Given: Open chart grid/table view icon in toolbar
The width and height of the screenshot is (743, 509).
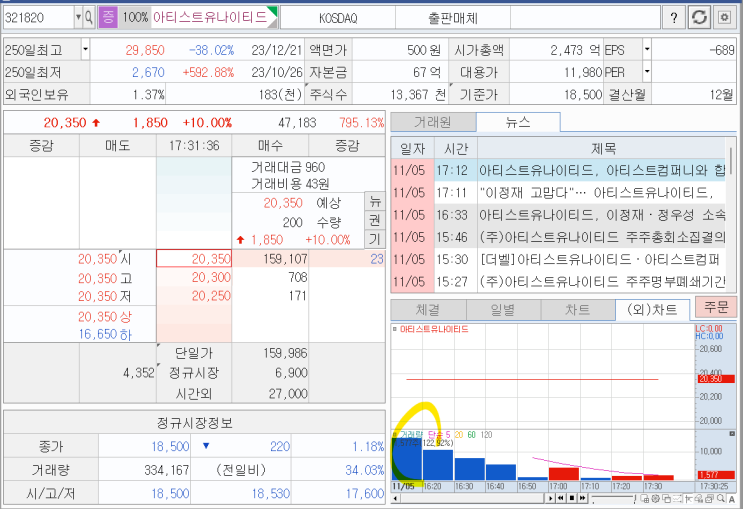Looking at the screenshot, I should (x=644, y=498).
